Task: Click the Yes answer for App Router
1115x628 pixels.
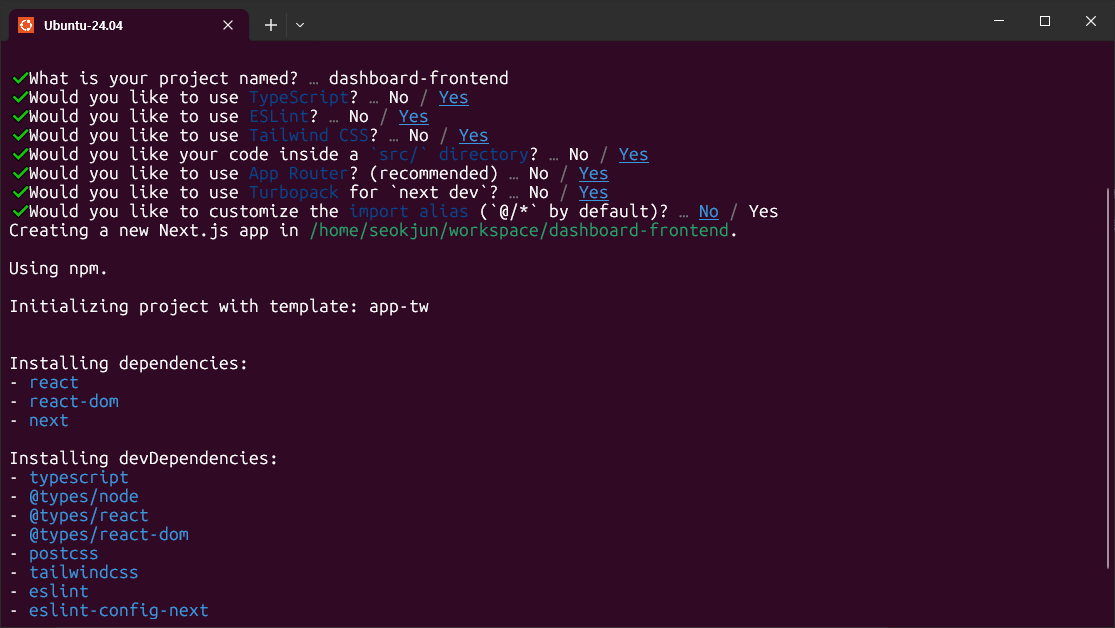Action: pos(593,174)
